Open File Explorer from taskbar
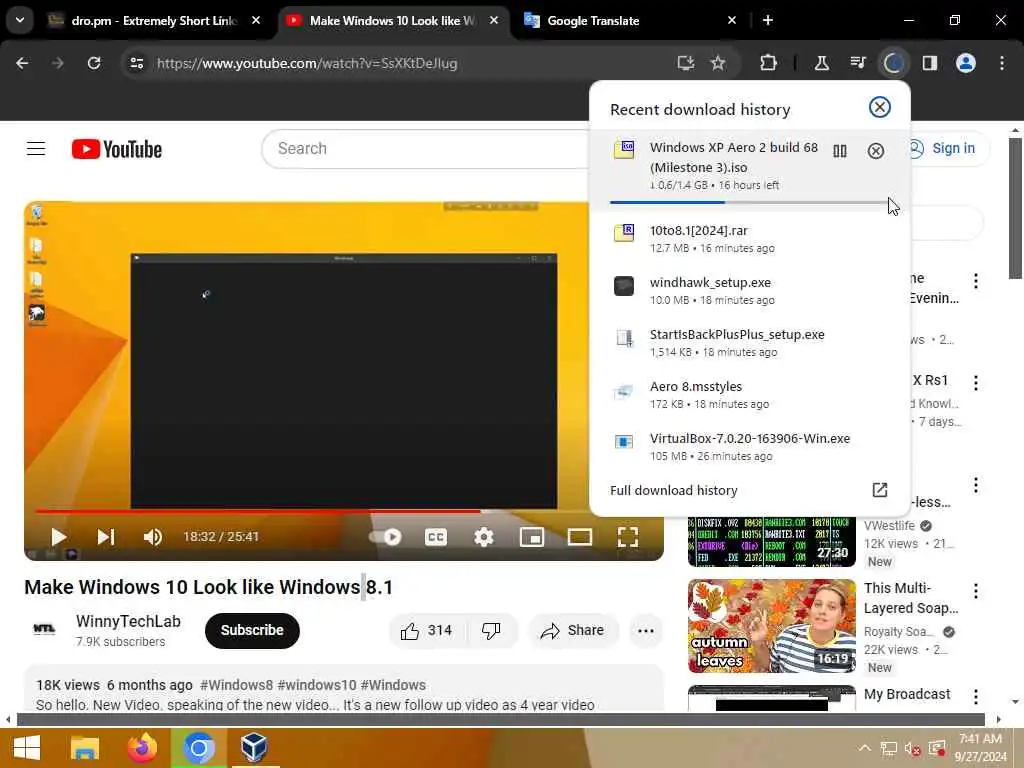This screenshot has height=768, width=1024. click(85, 748)
